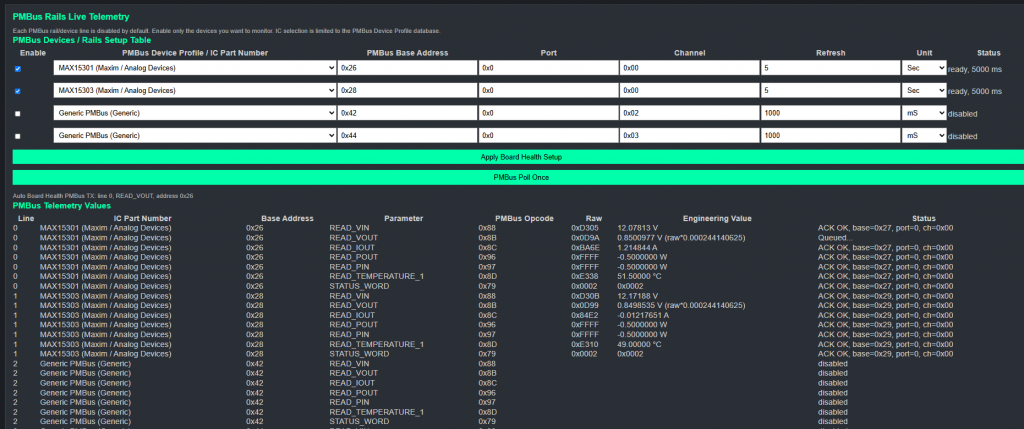Uncheck the enable box for MAX15303 row
Image resolution: width=1024 pixels, height=429 pixels.
click(18, 91)
